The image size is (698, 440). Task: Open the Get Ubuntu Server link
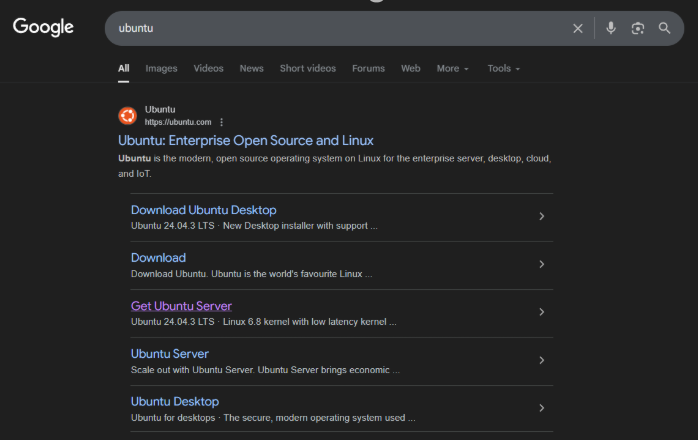181,306
